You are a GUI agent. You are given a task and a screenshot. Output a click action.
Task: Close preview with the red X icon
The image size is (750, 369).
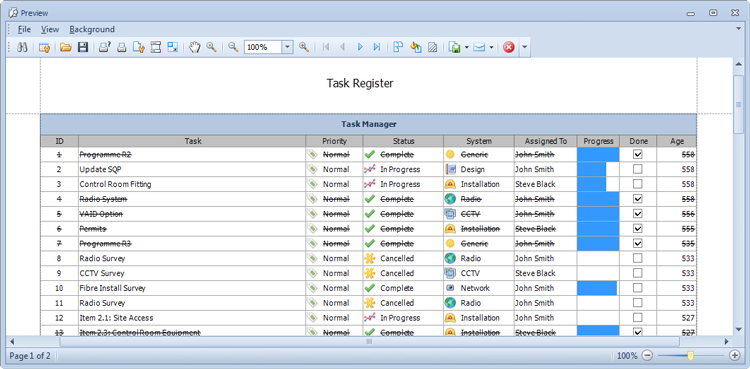pos(509,47)
